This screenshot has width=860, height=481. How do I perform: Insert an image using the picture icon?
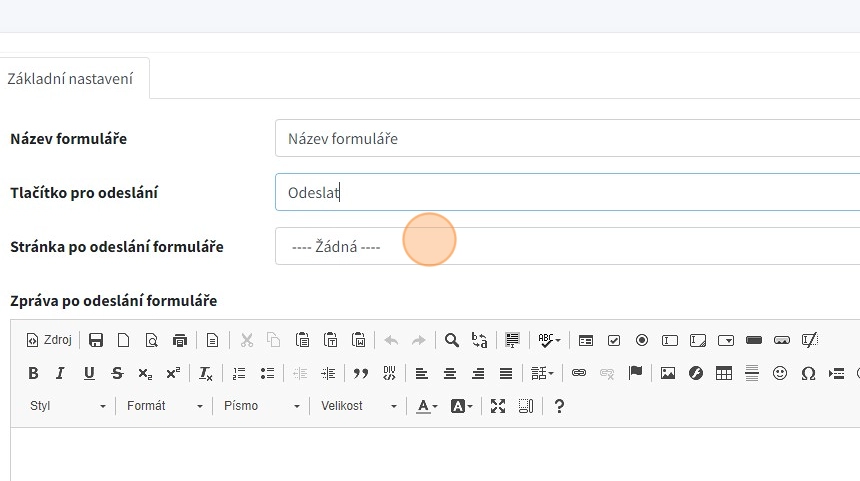[x=668, y=373]
